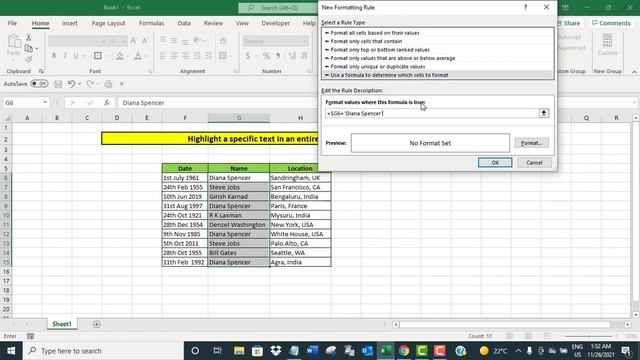This screenshot has height=360, width=640.
Task: Click the Merge & Center icon
Action: pos(223,56)
